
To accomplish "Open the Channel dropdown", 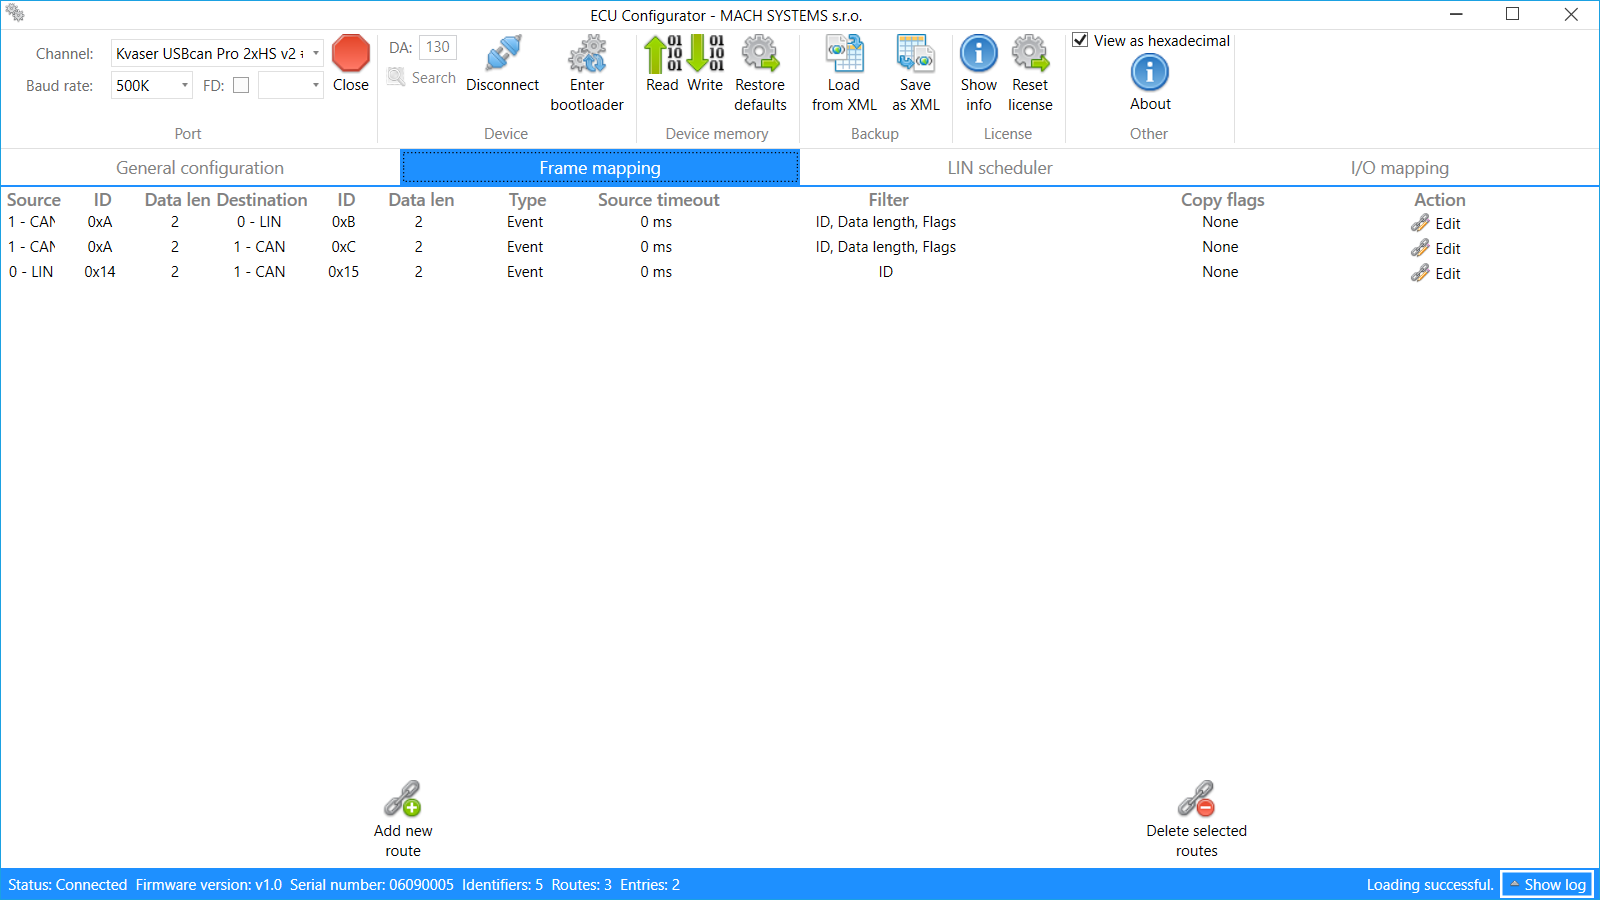I will [315, 54].
